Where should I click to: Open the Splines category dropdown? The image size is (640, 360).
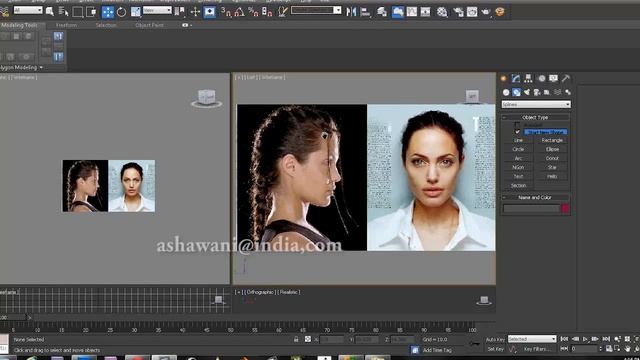[536, 104]
